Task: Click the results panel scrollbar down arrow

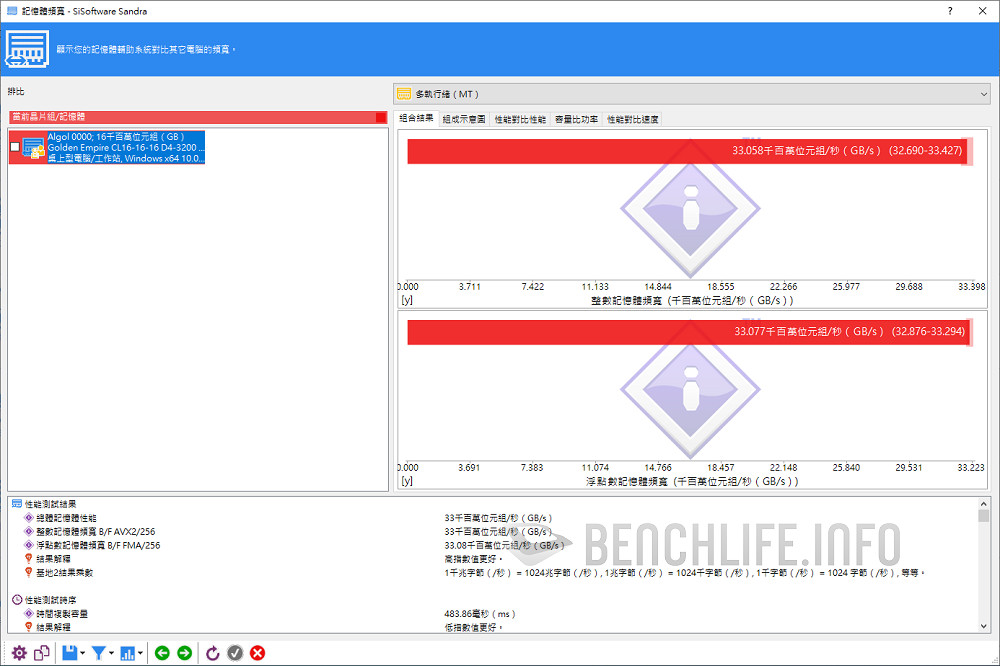Action: pyautogui.click(x=984, y=626)
